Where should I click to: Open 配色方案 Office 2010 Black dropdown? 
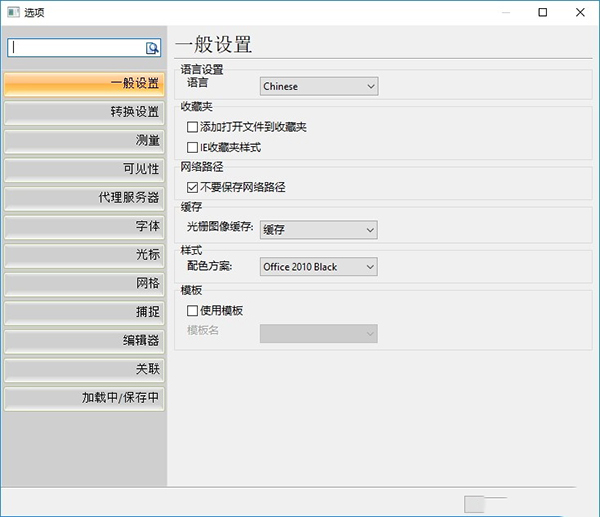(x=319, y=267)
